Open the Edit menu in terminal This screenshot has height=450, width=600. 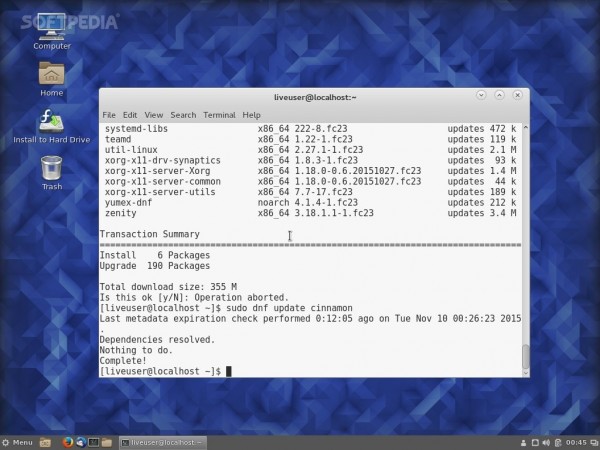[130, 115]
